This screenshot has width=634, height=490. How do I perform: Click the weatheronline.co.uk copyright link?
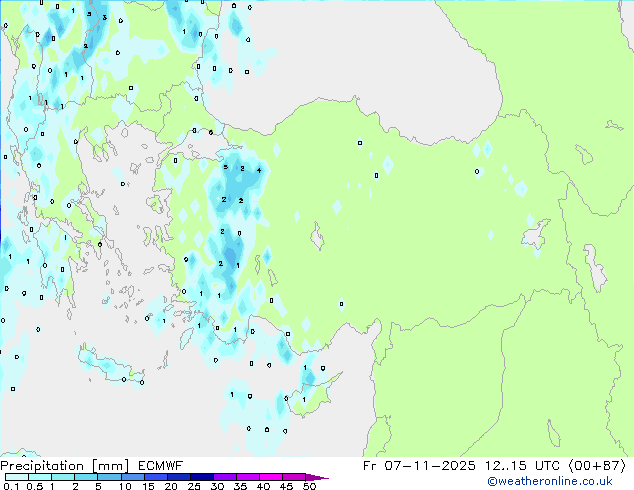550,481
